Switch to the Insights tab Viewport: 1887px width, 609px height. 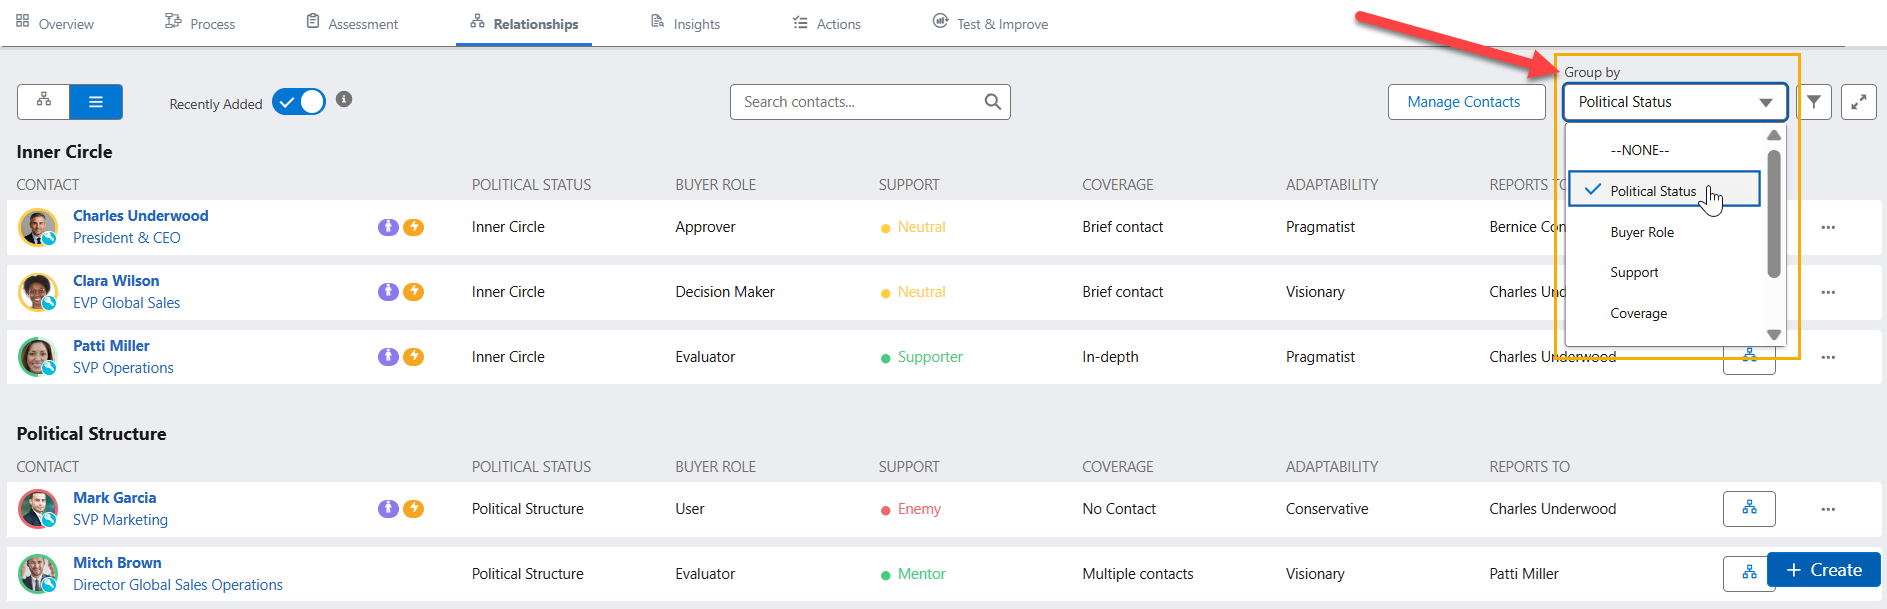coord(685,24)
